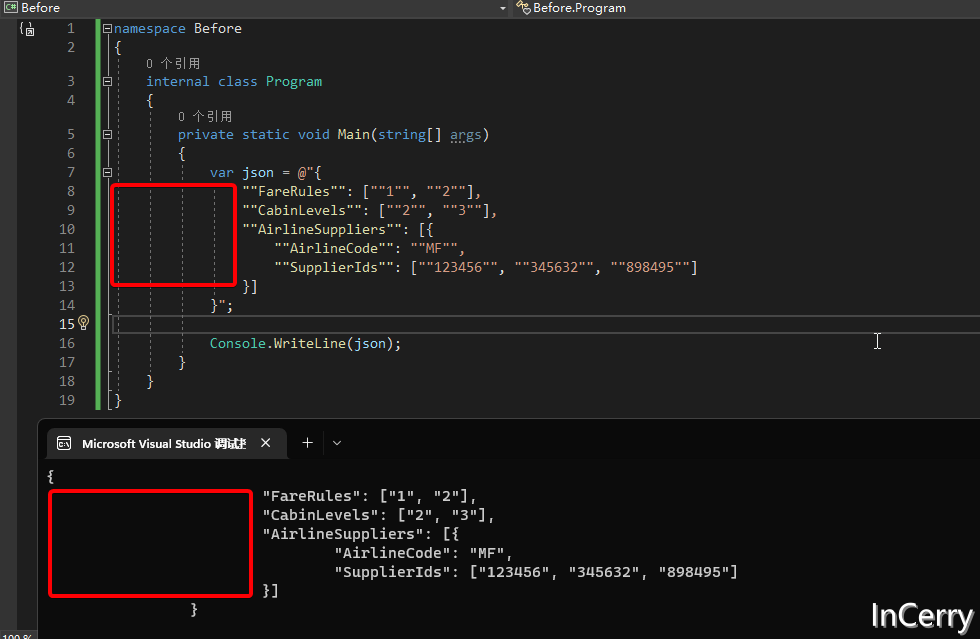Collapse the namespace Before code region
This screenshot has width=980, height=639.
[x=106, y=28]
